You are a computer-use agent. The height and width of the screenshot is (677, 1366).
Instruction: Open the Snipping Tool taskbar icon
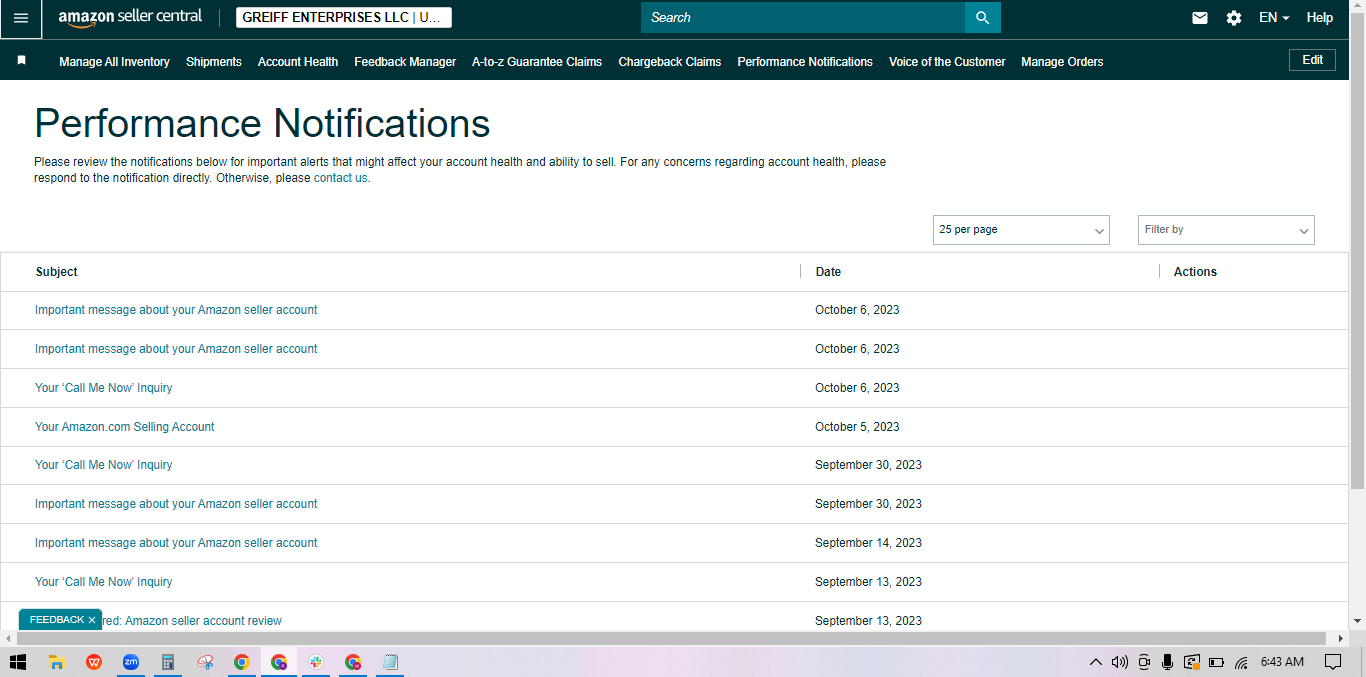[205, 662]
